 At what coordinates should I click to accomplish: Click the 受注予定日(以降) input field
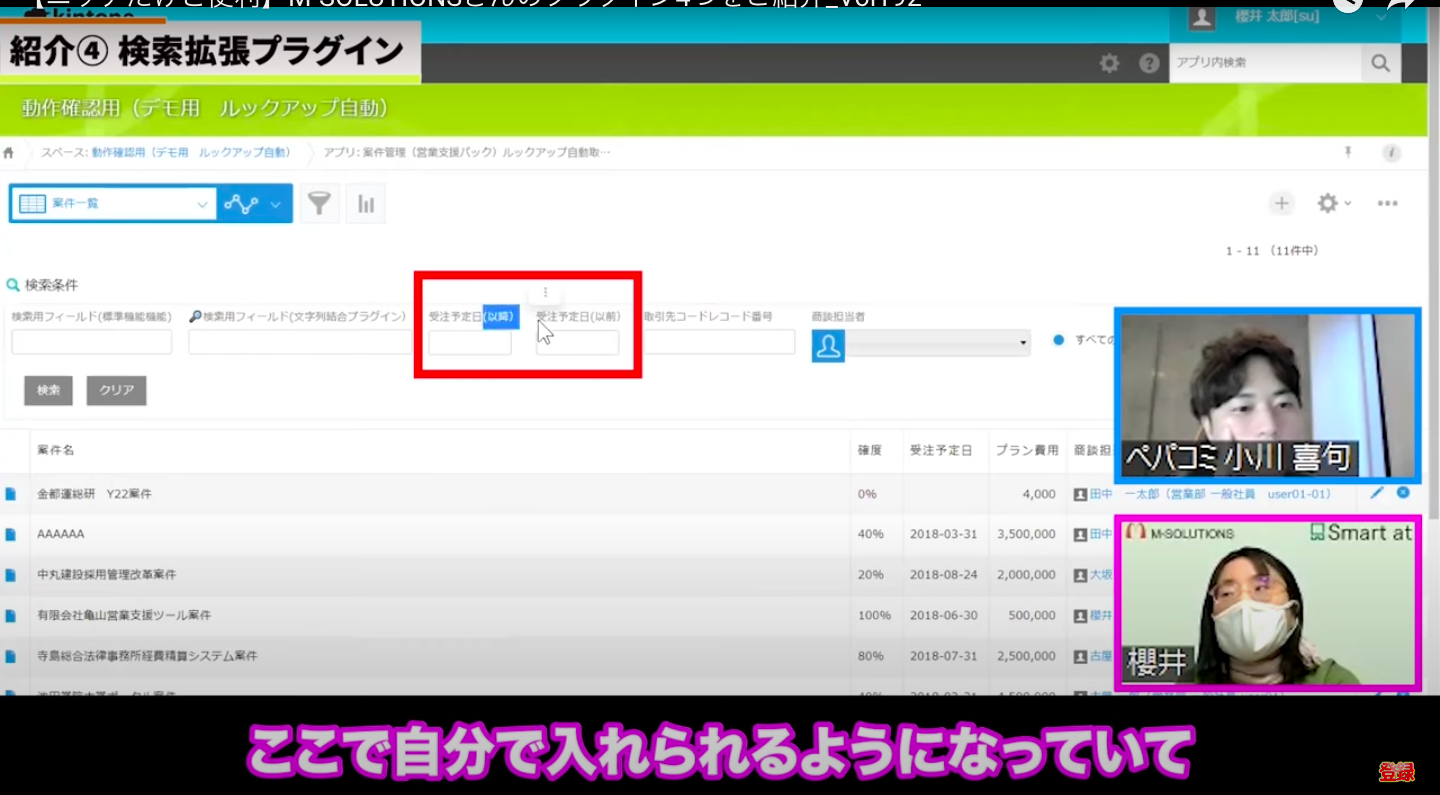click(x=469, y=343)
